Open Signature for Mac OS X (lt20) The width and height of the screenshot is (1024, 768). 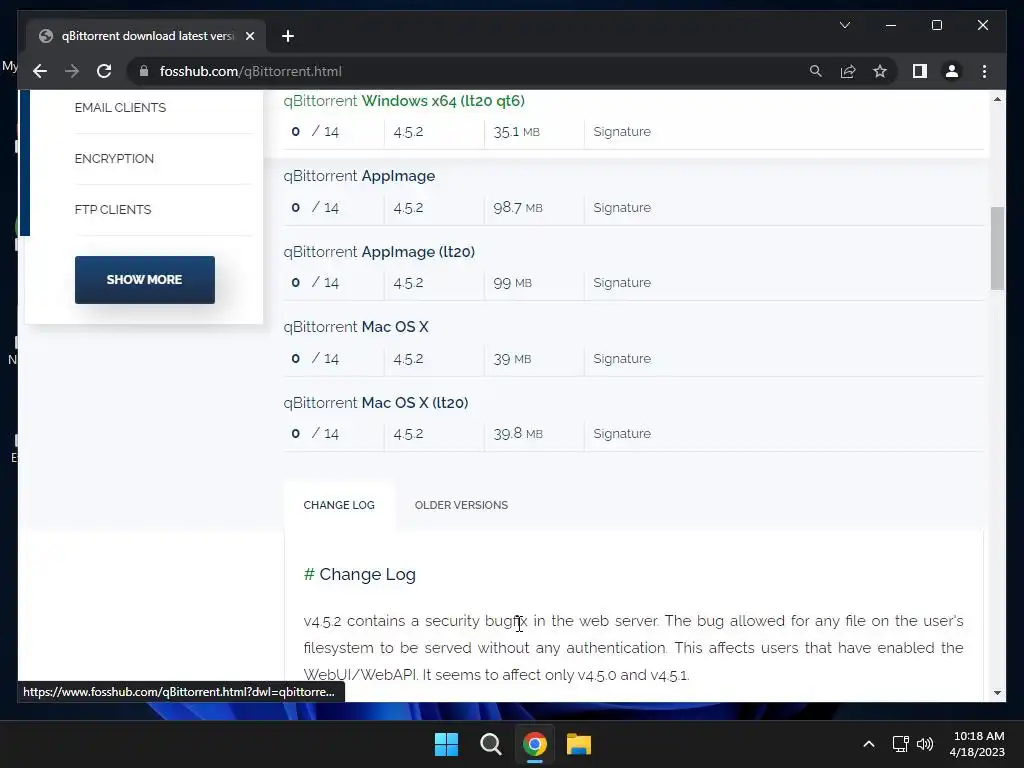622,434
